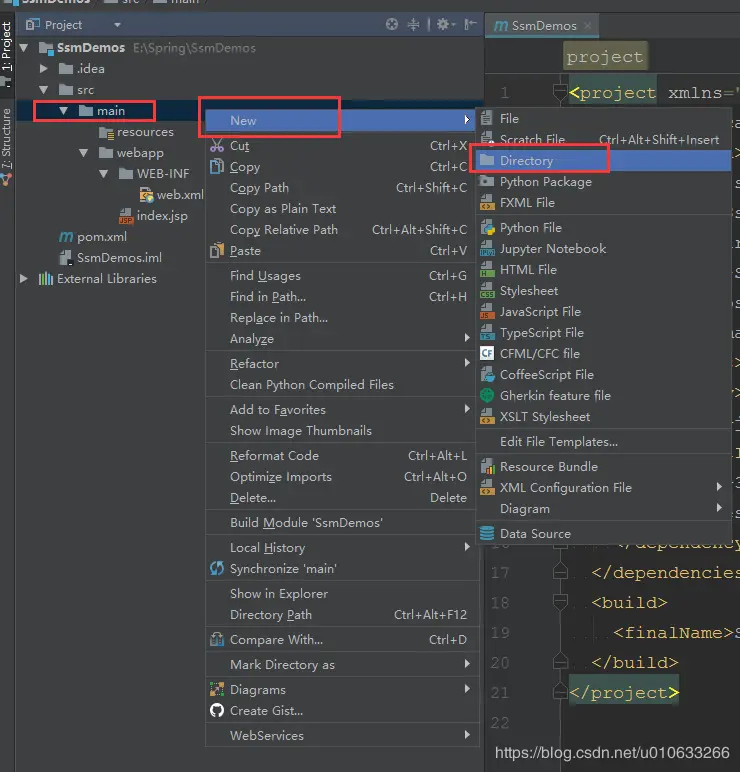Viewport: 740px width, 772px height.
Task: Expand the .idea folder arrow
Action: coord(44,68)
